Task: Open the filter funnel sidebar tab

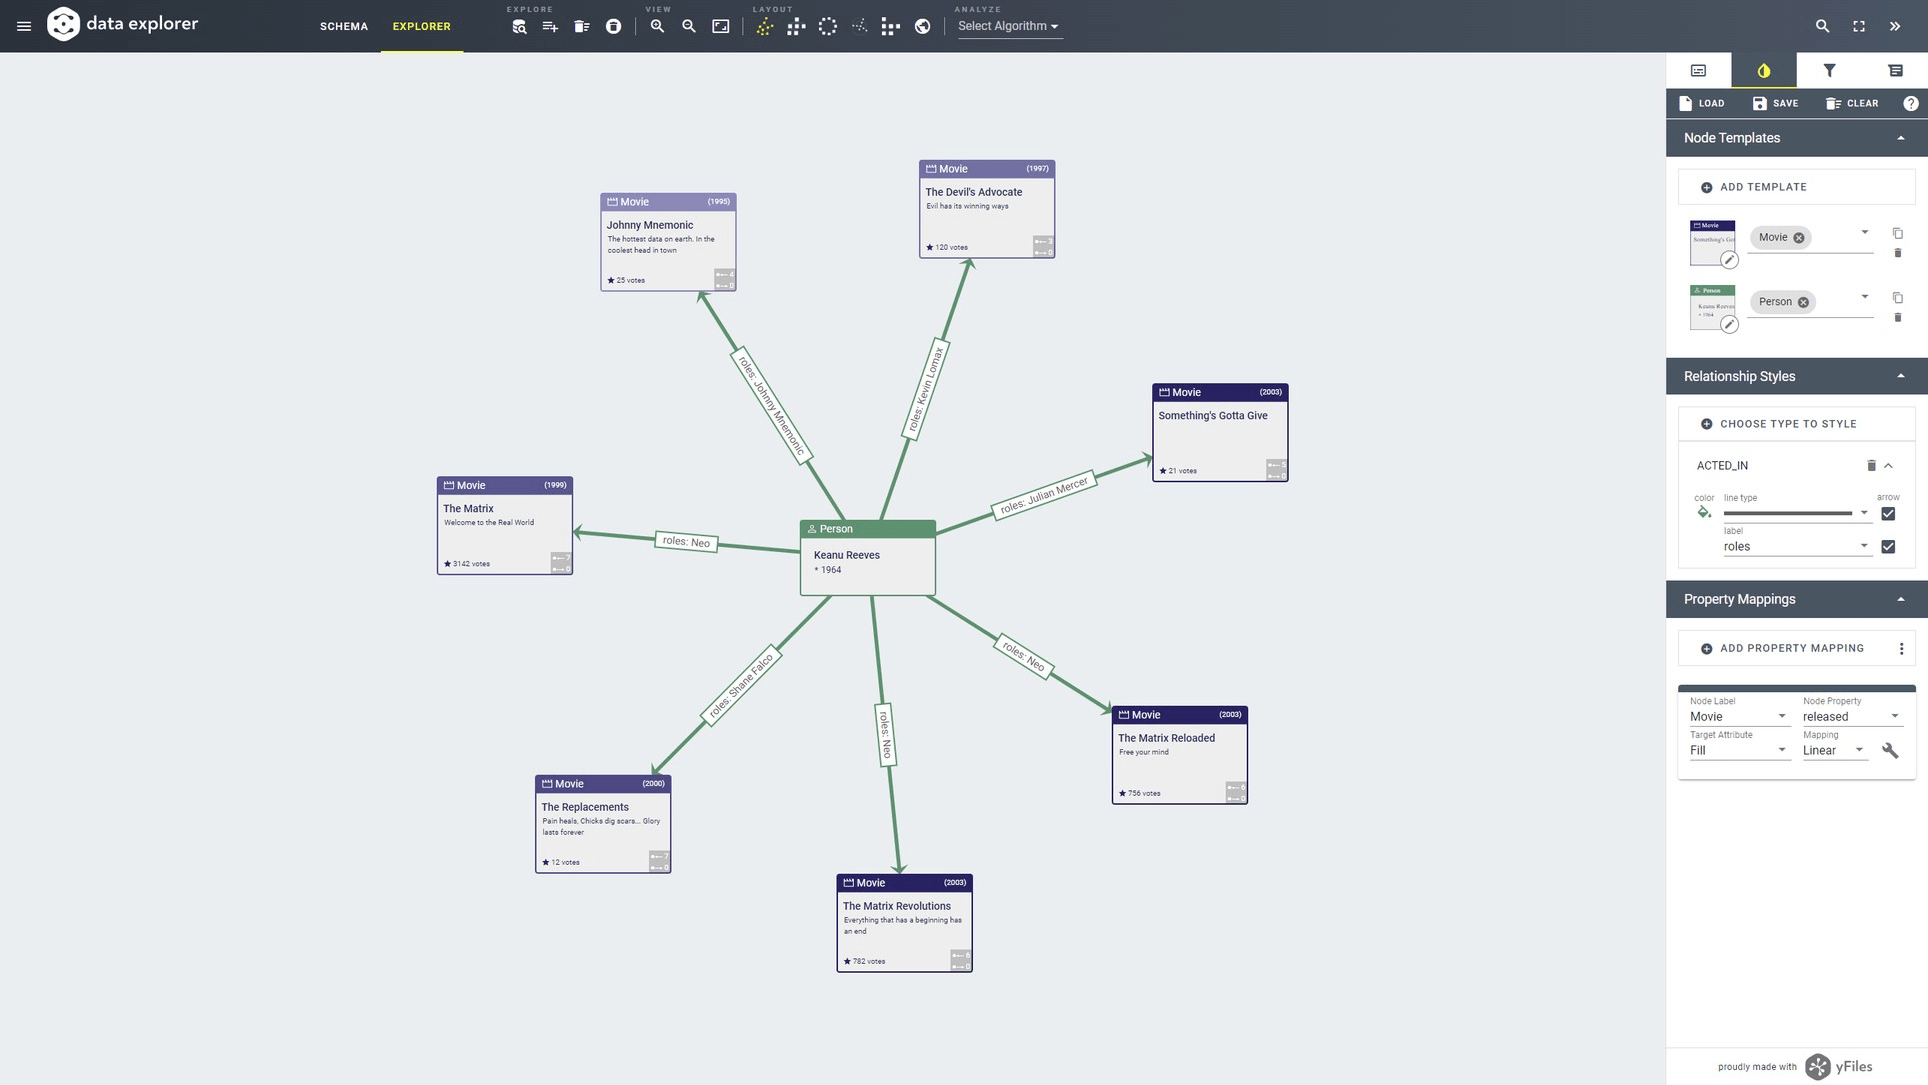Action: tap(1829, 70)
